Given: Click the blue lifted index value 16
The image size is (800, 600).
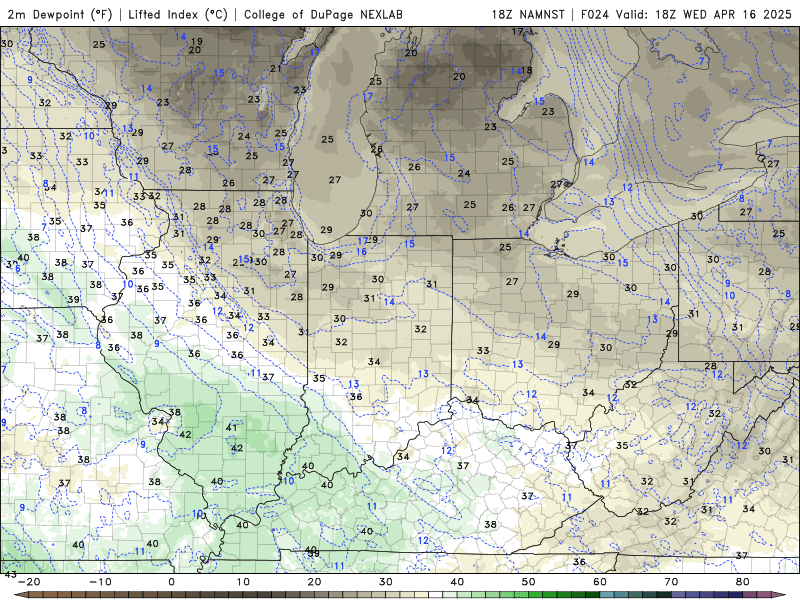Looking at the screenshot, I should tap(361, 252).
